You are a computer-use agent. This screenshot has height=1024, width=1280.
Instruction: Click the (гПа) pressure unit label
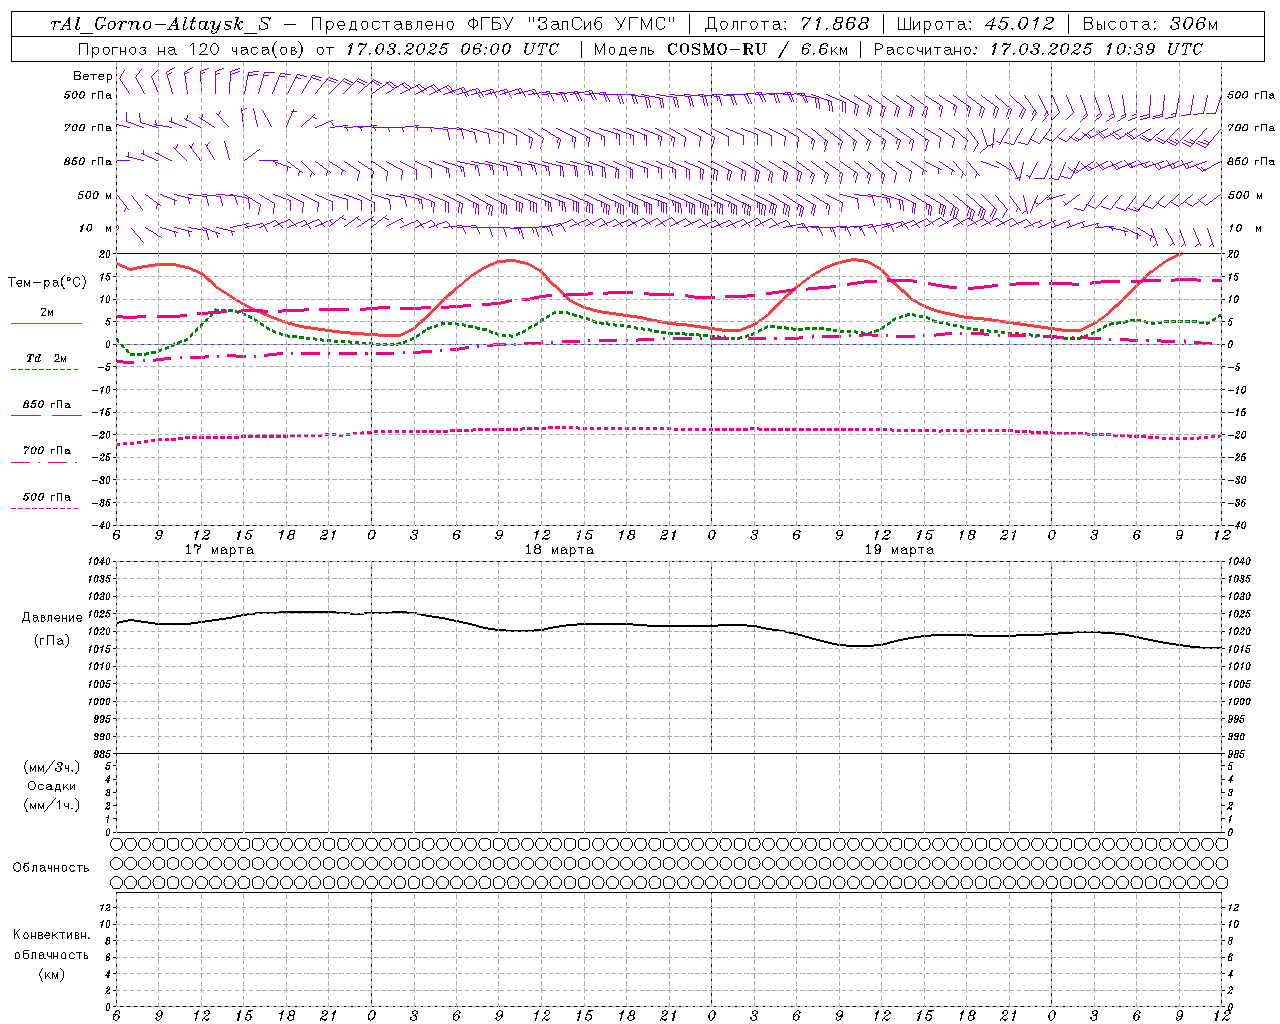click(x=52, y=641)
